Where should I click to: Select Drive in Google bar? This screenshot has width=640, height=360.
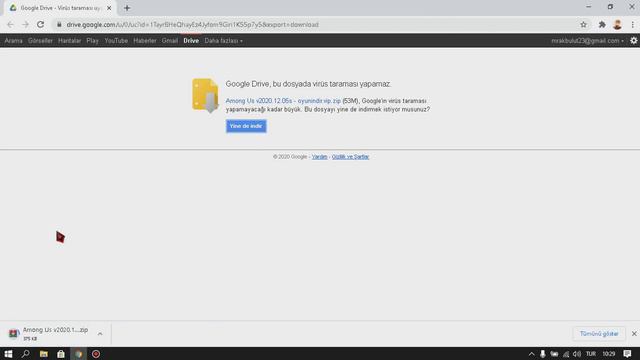(191, 41)
